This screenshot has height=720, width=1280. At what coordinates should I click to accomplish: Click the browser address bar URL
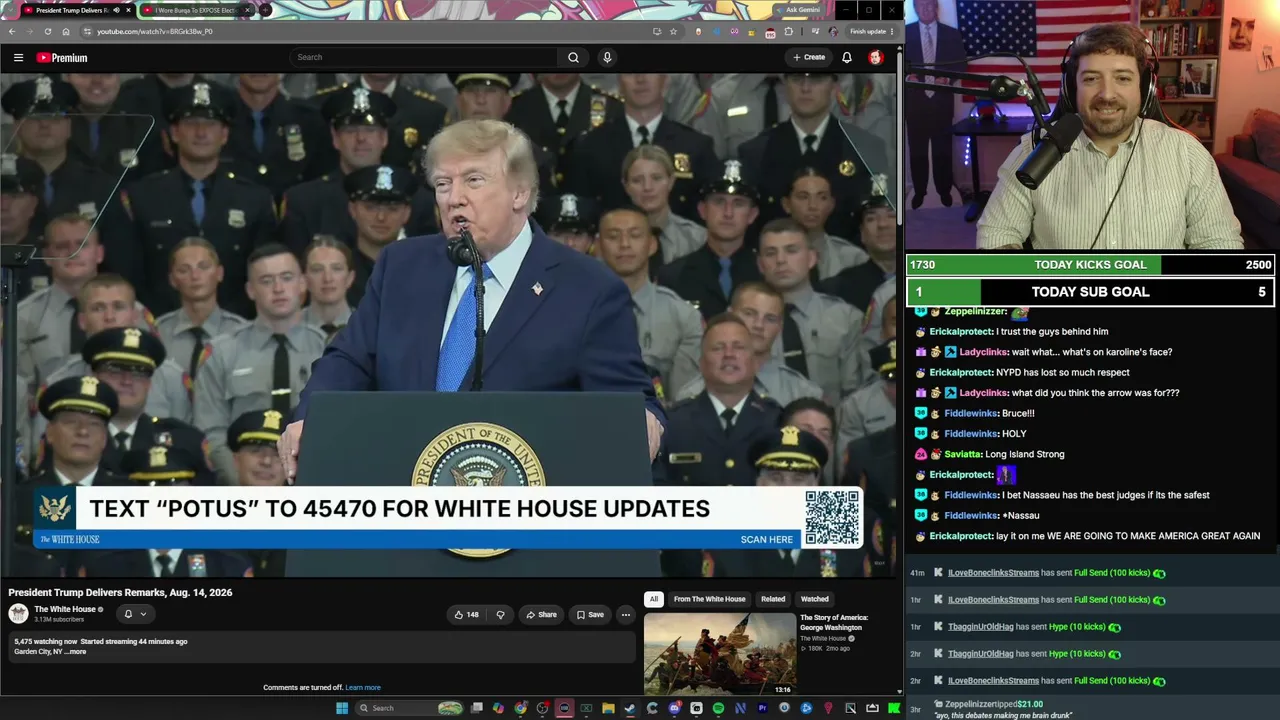[x=155, y=31]
